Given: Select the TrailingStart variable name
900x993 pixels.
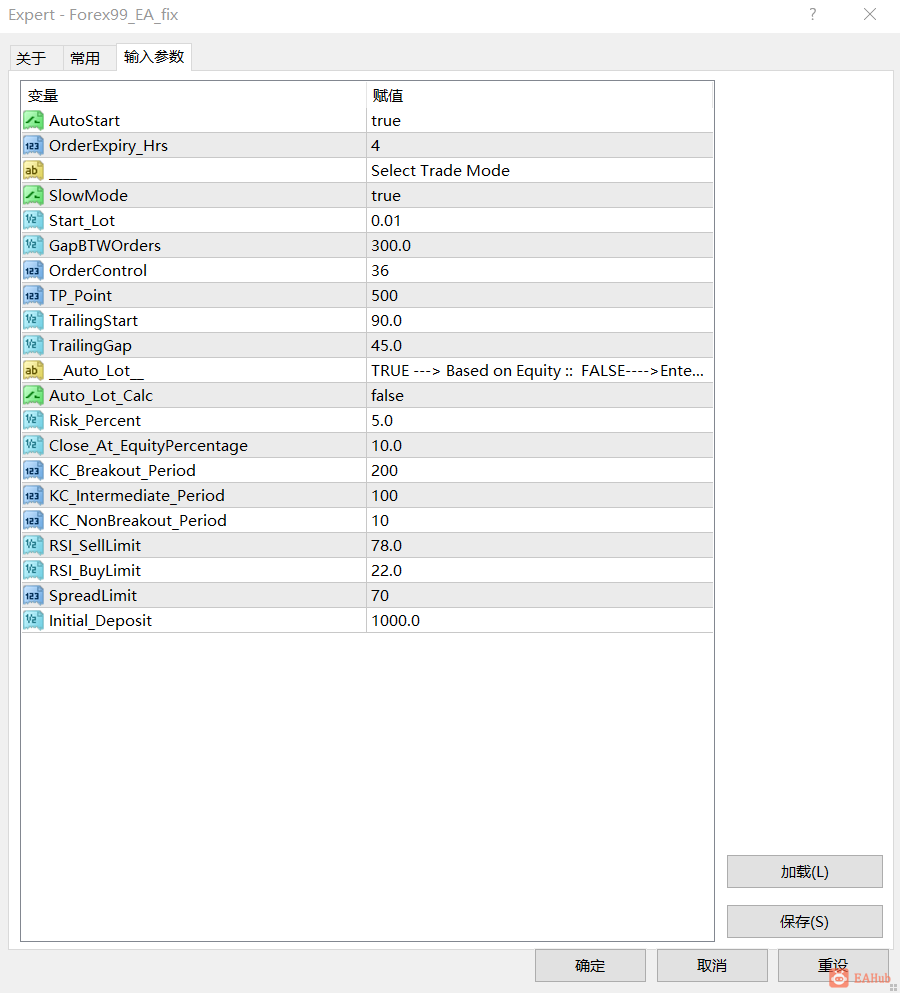Looking at the screenshot, I should click(93, 321).
